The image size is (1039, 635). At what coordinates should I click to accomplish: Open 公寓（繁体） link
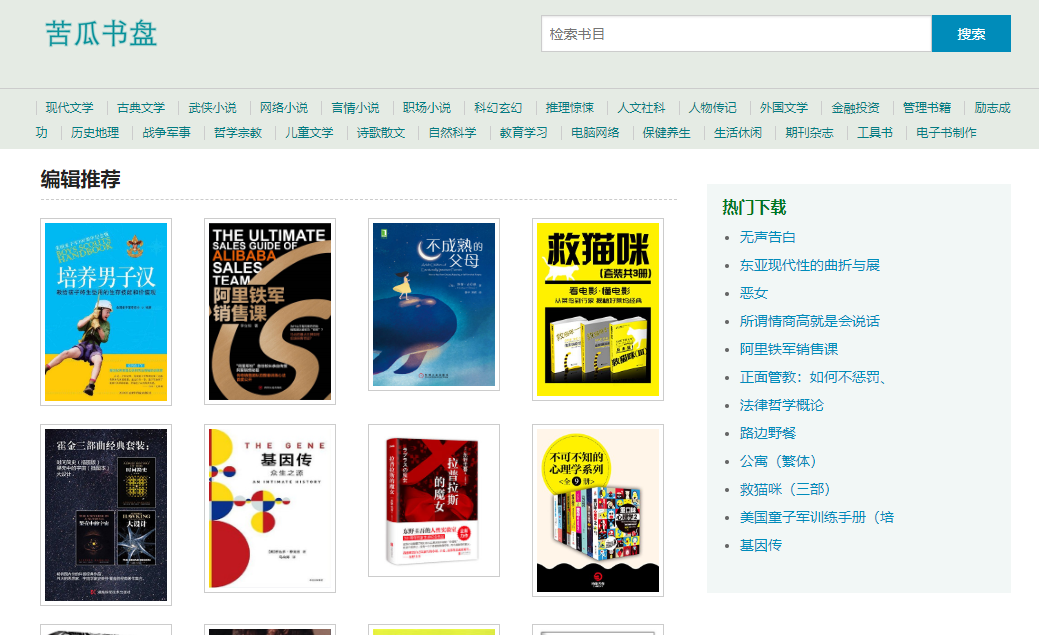click(779, 461)
